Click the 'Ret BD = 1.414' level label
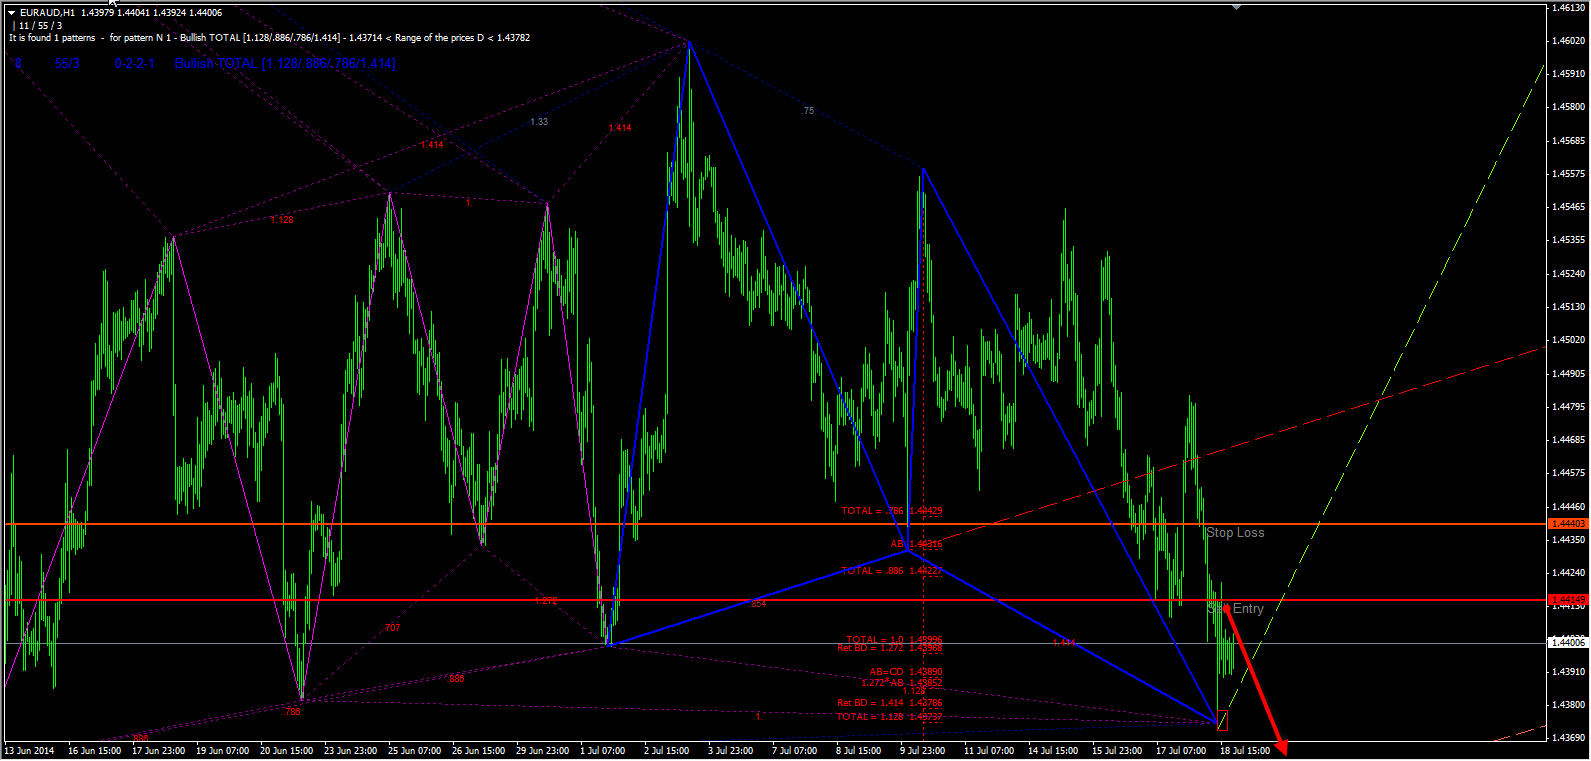 889,703
